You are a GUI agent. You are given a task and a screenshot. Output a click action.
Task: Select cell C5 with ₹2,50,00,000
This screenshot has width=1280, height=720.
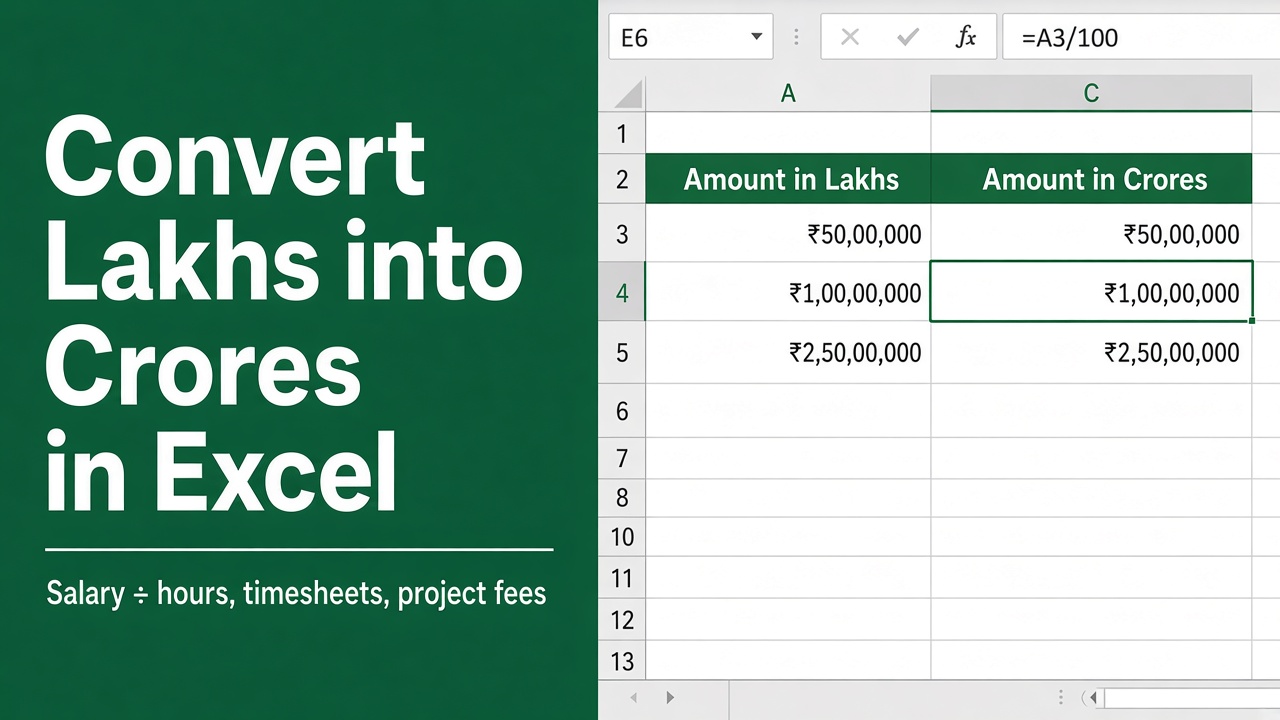click(1091, 352)
